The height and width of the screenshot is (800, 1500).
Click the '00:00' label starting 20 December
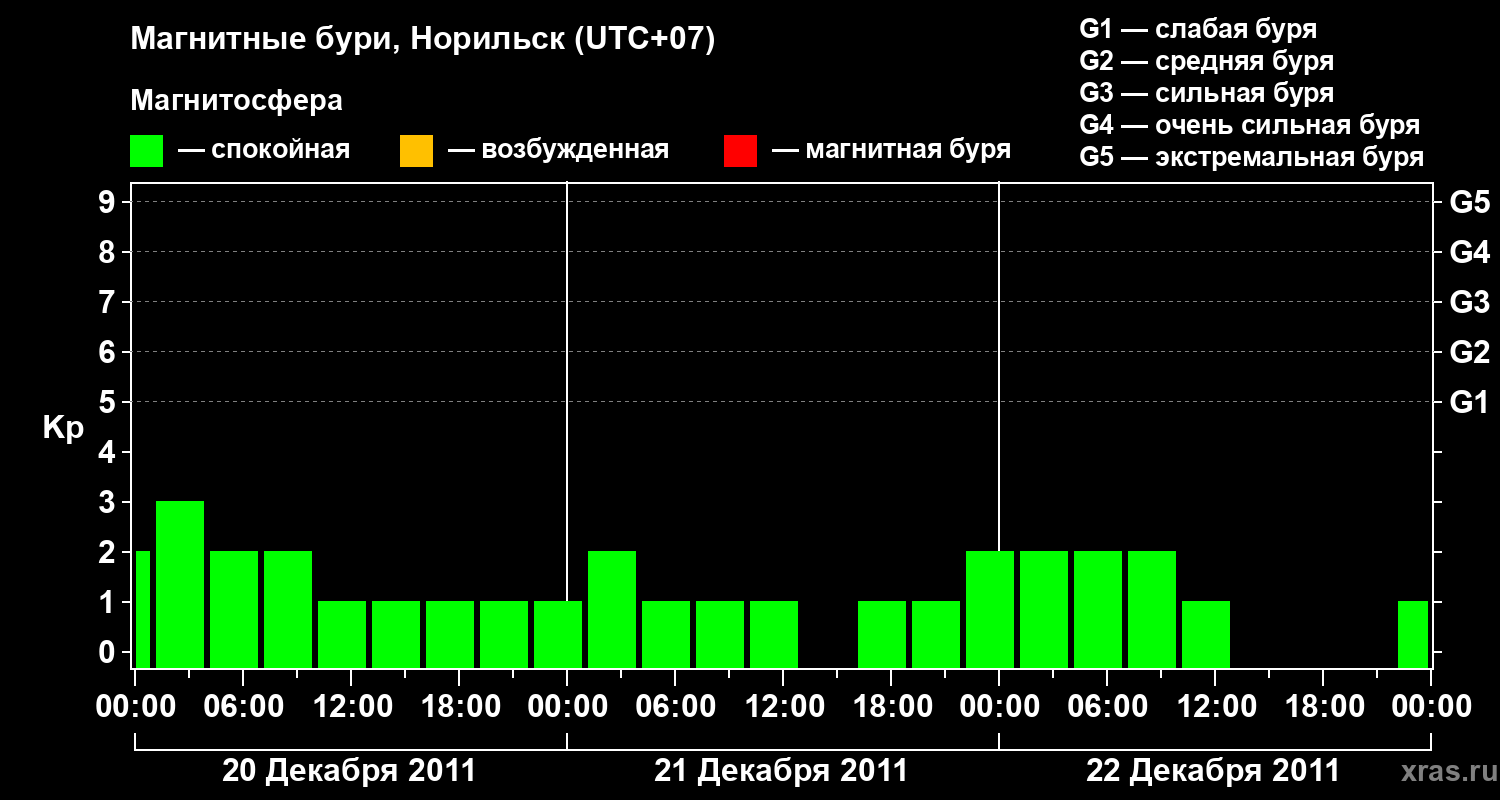pyautogui.click(x=136, y=707)
